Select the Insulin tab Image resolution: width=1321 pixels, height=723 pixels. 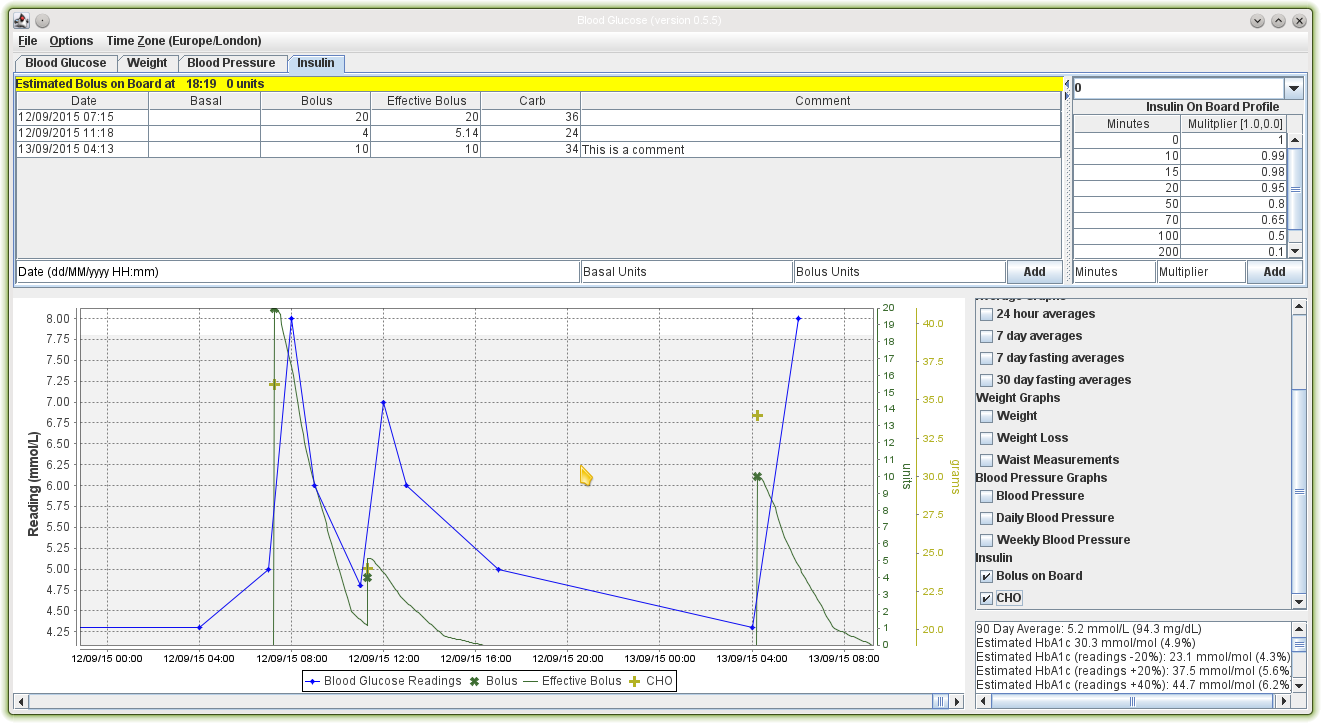(316, 63)
